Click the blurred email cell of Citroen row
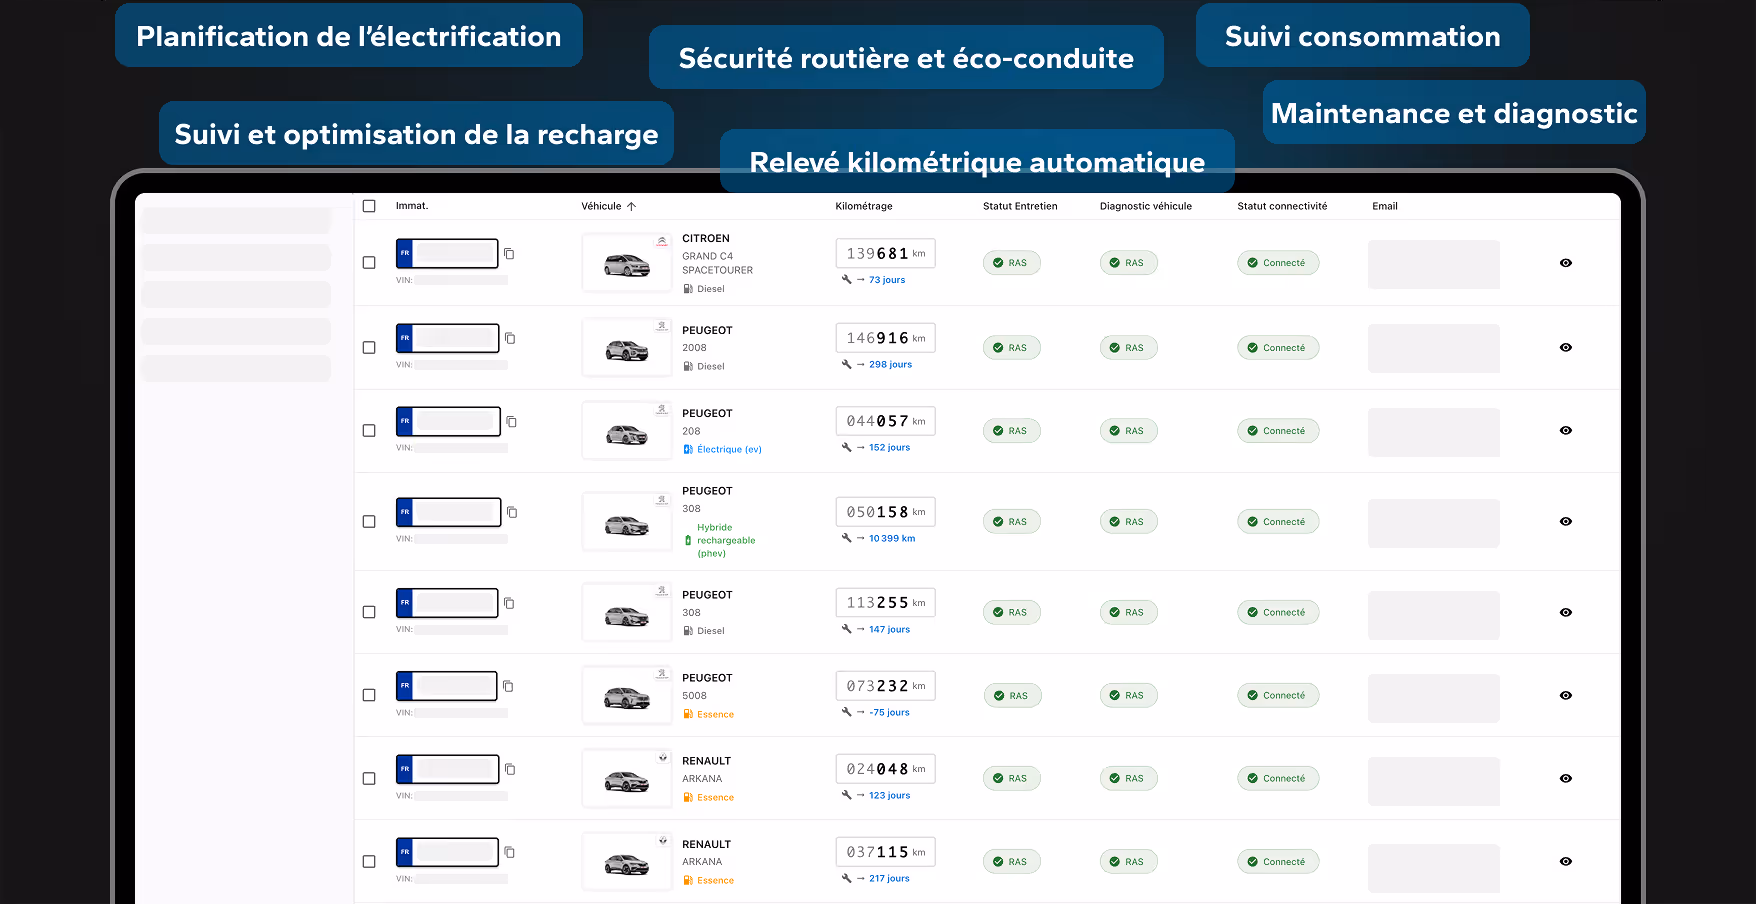The image size is (1756, 904). 1434,264
